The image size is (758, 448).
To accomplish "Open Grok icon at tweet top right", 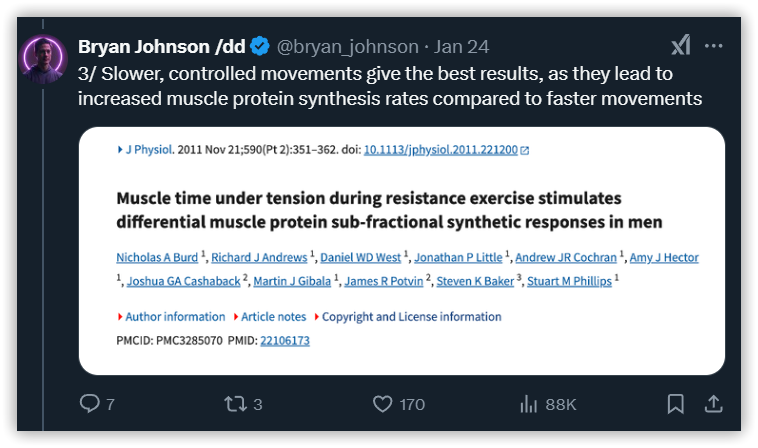I will [681, 46].
